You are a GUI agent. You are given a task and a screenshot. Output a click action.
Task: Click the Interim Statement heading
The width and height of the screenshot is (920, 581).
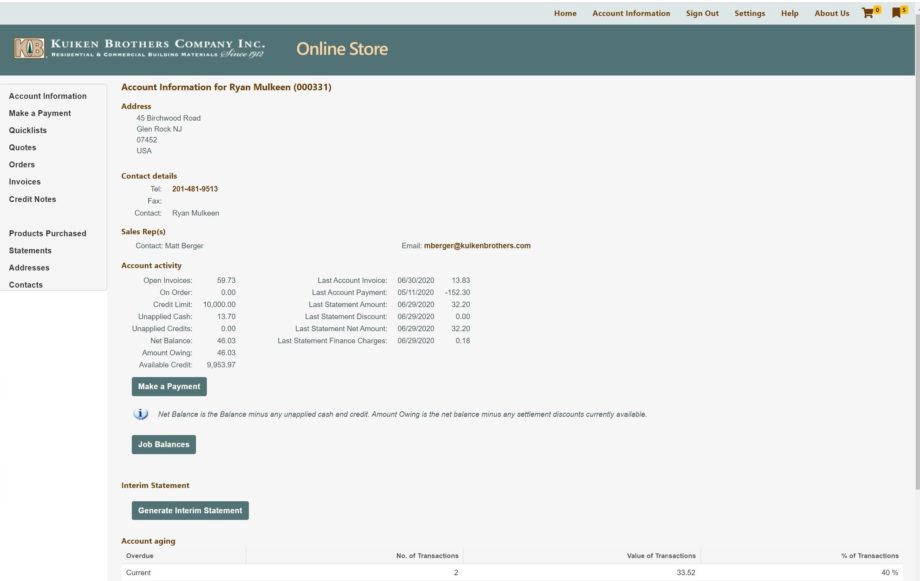[155, 485]
